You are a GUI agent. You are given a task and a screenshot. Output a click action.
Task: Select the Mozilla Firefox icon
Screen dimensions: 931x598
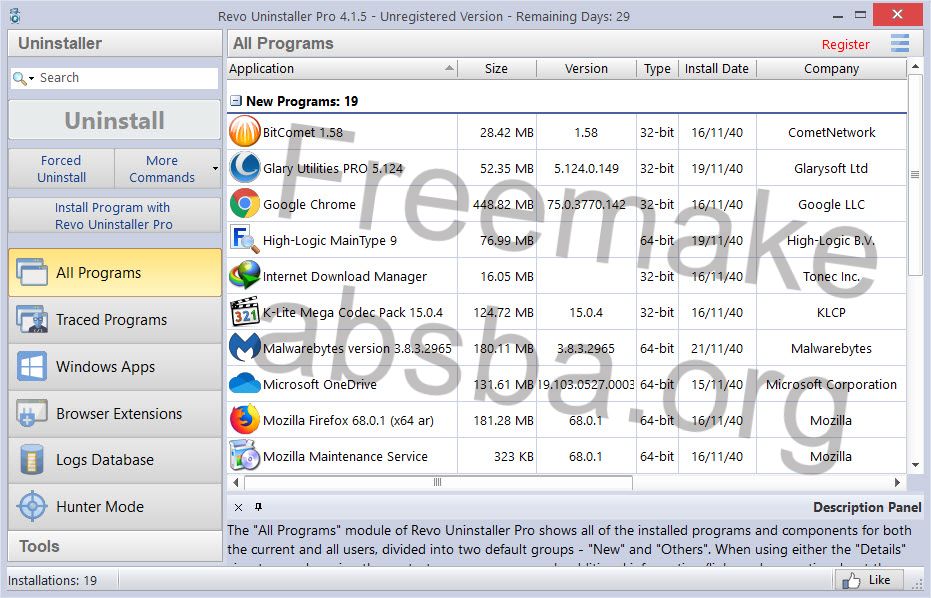(245, 419)
